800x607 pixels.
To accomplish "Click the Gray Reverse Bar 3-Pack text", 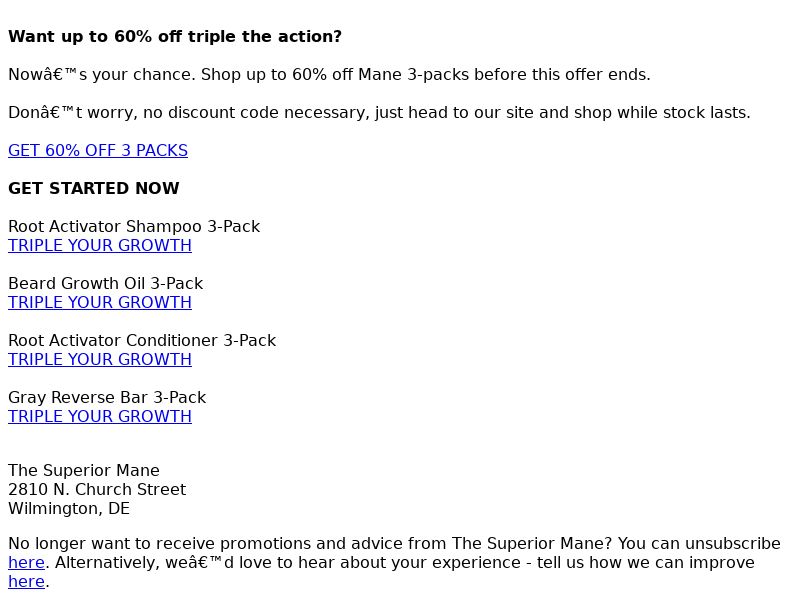I will 107,397.
